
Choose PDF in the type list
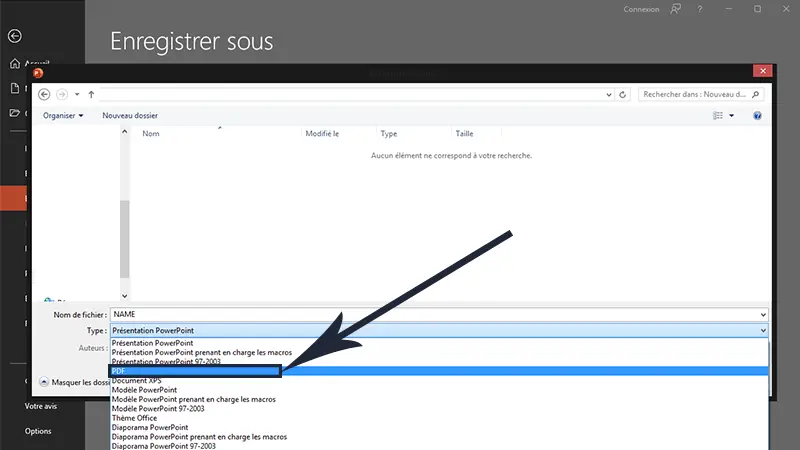(439, 371)
